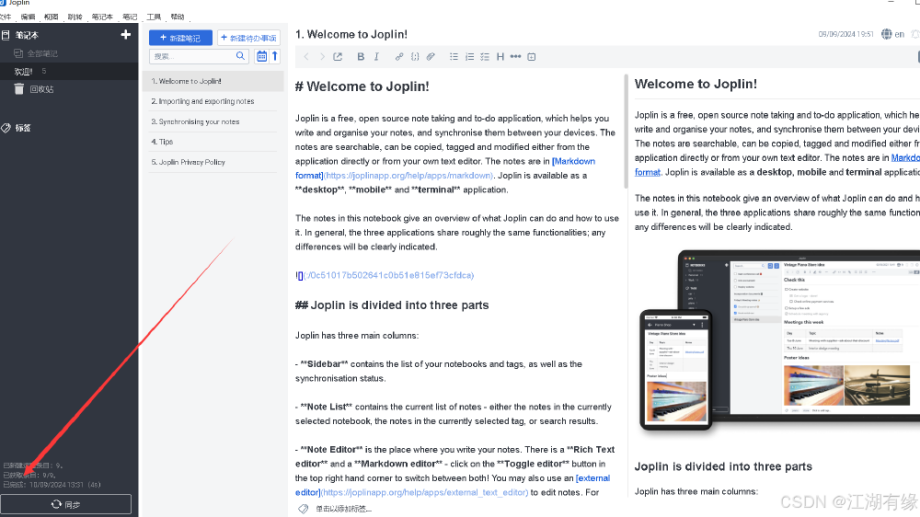Open the 笔记 Note menu

(129, 17)
